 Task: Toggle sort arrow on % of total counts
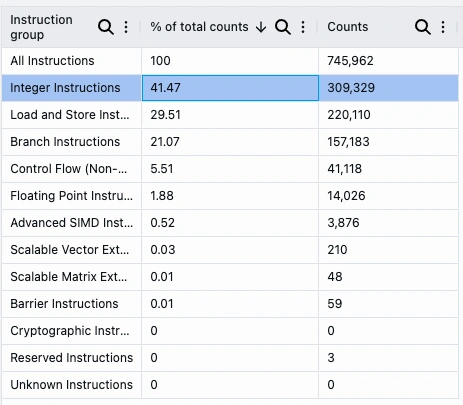pyautogui.click(x=261, y=27)
